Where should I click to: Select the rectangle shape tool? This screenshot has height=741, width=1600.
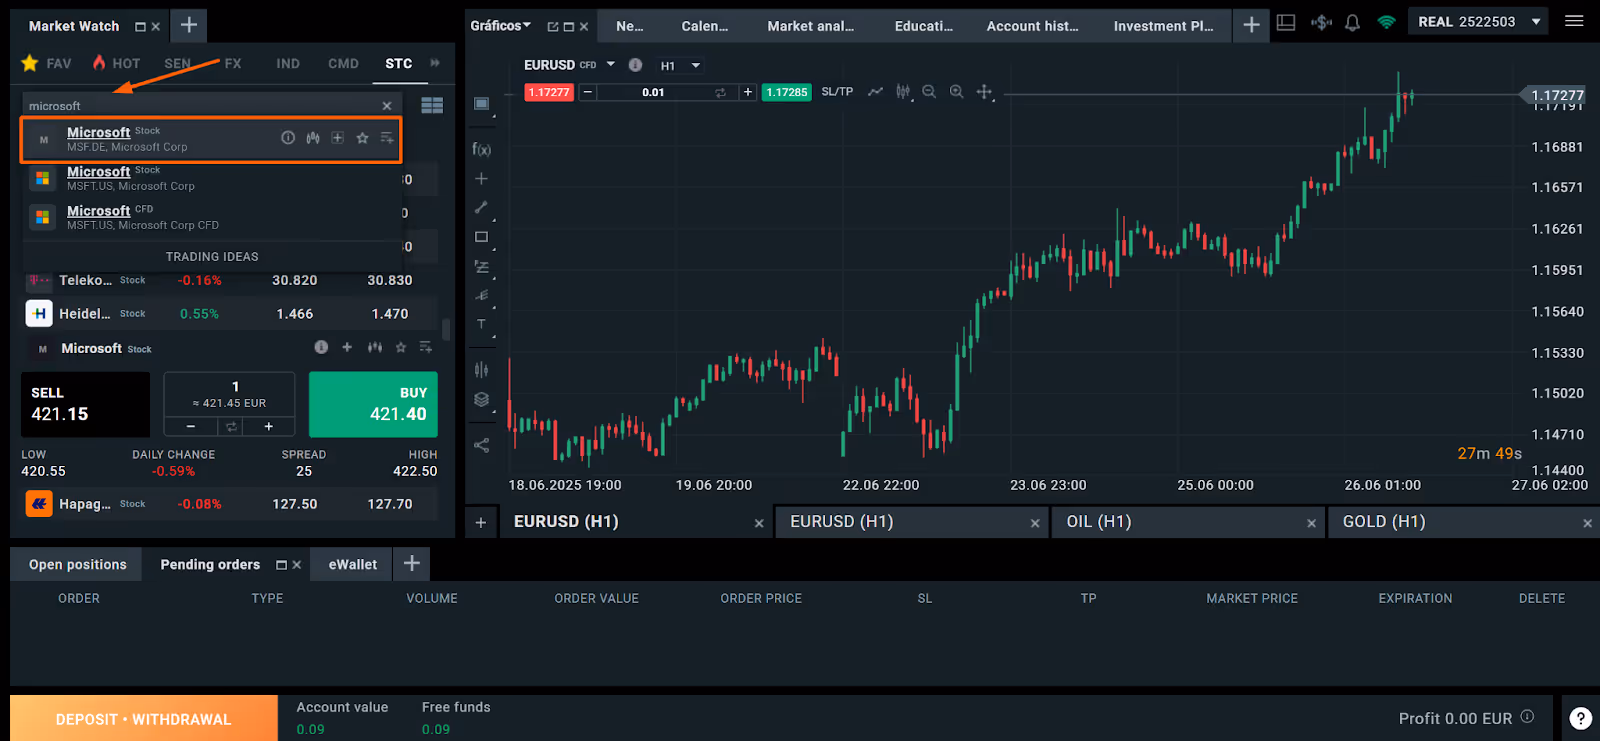pyautogui.click(x=482, y=237)
